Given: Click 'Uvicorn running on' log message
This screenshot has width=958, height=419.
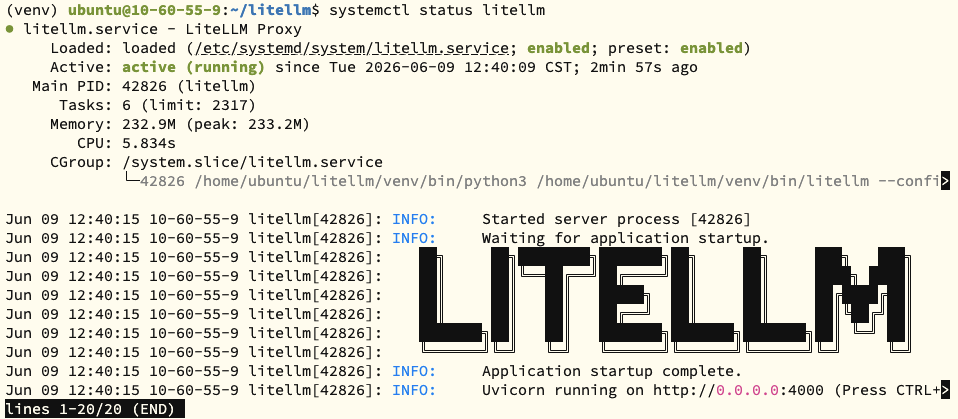Looking at the screenshot, I should coord(562,390).
